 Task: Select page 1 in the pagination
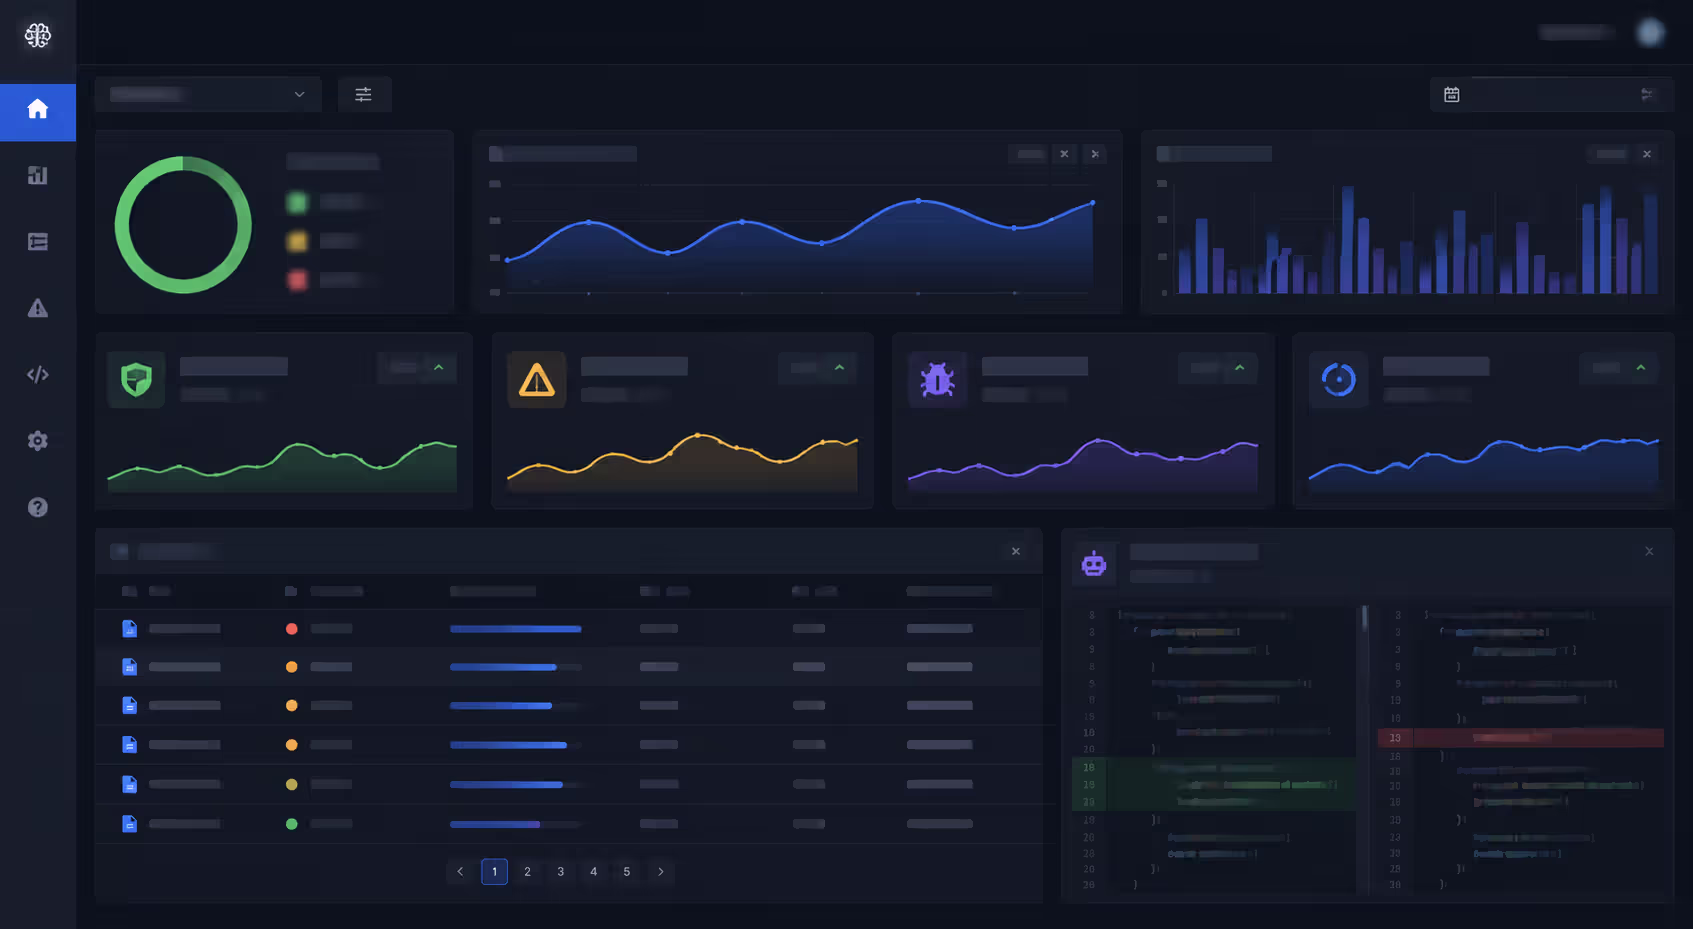(494, 872)
